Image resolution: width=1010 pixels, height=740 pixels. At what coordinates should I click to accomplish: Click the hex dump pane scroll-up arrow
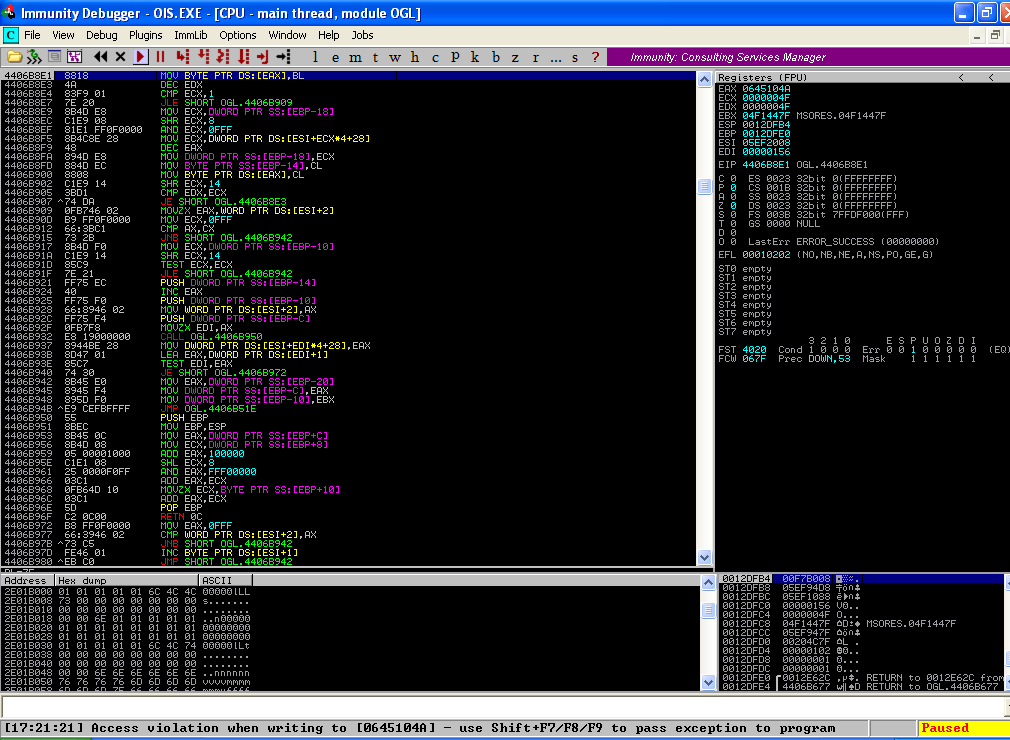point(708,583)
